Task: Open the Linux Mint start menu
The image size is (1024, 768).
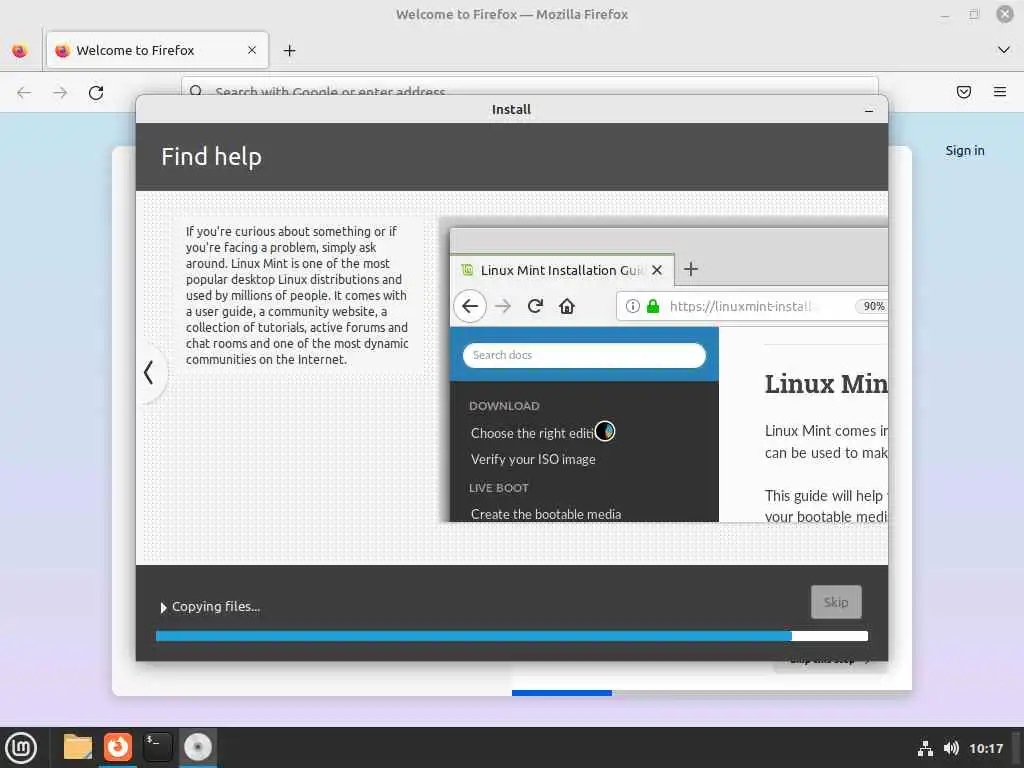Action: tap(21, 748)
